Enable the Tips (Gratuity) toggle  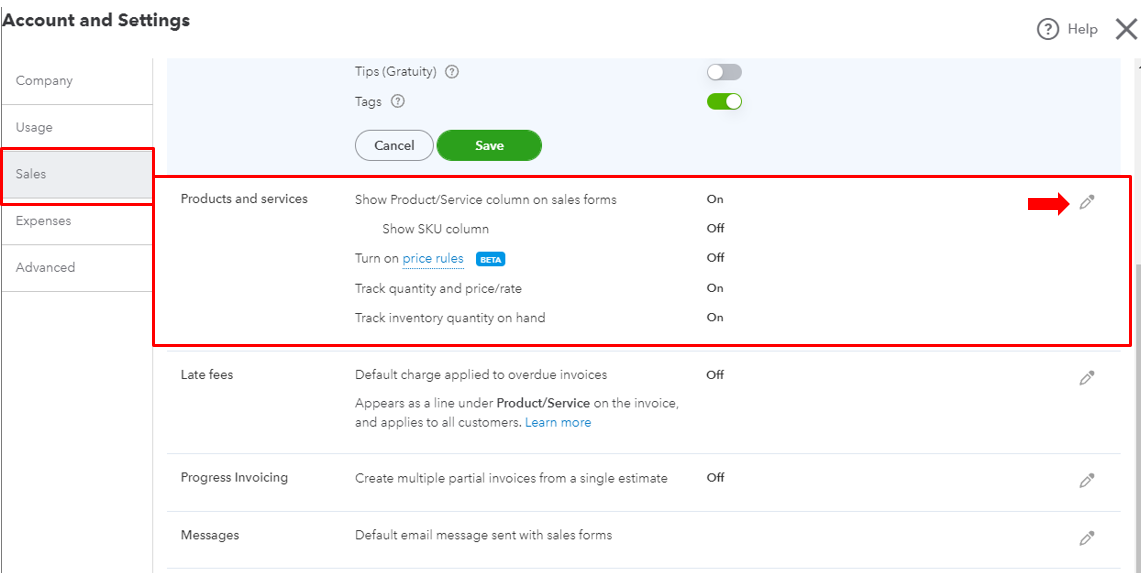tap(724, 72)
